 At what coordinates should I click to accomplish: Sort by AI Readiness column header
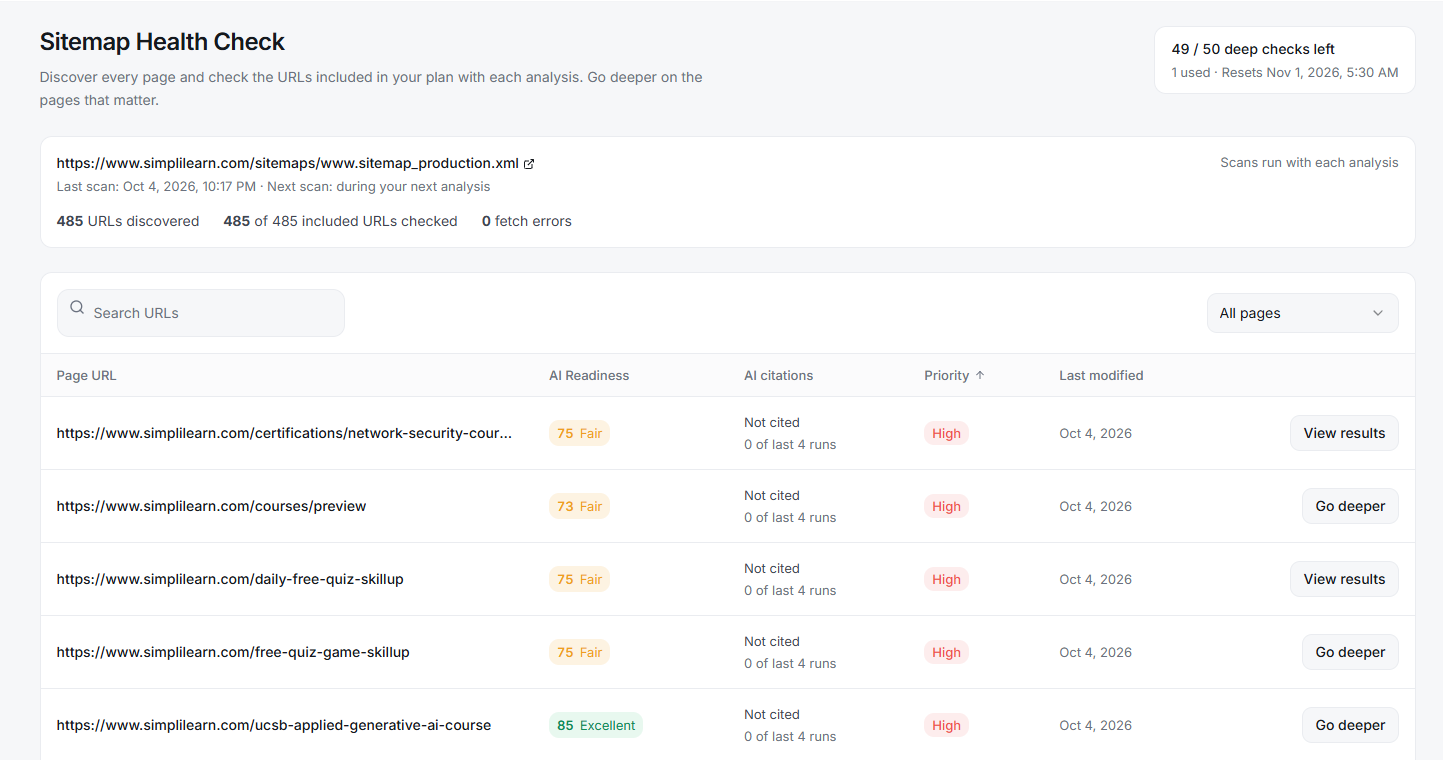click(589, 376)
